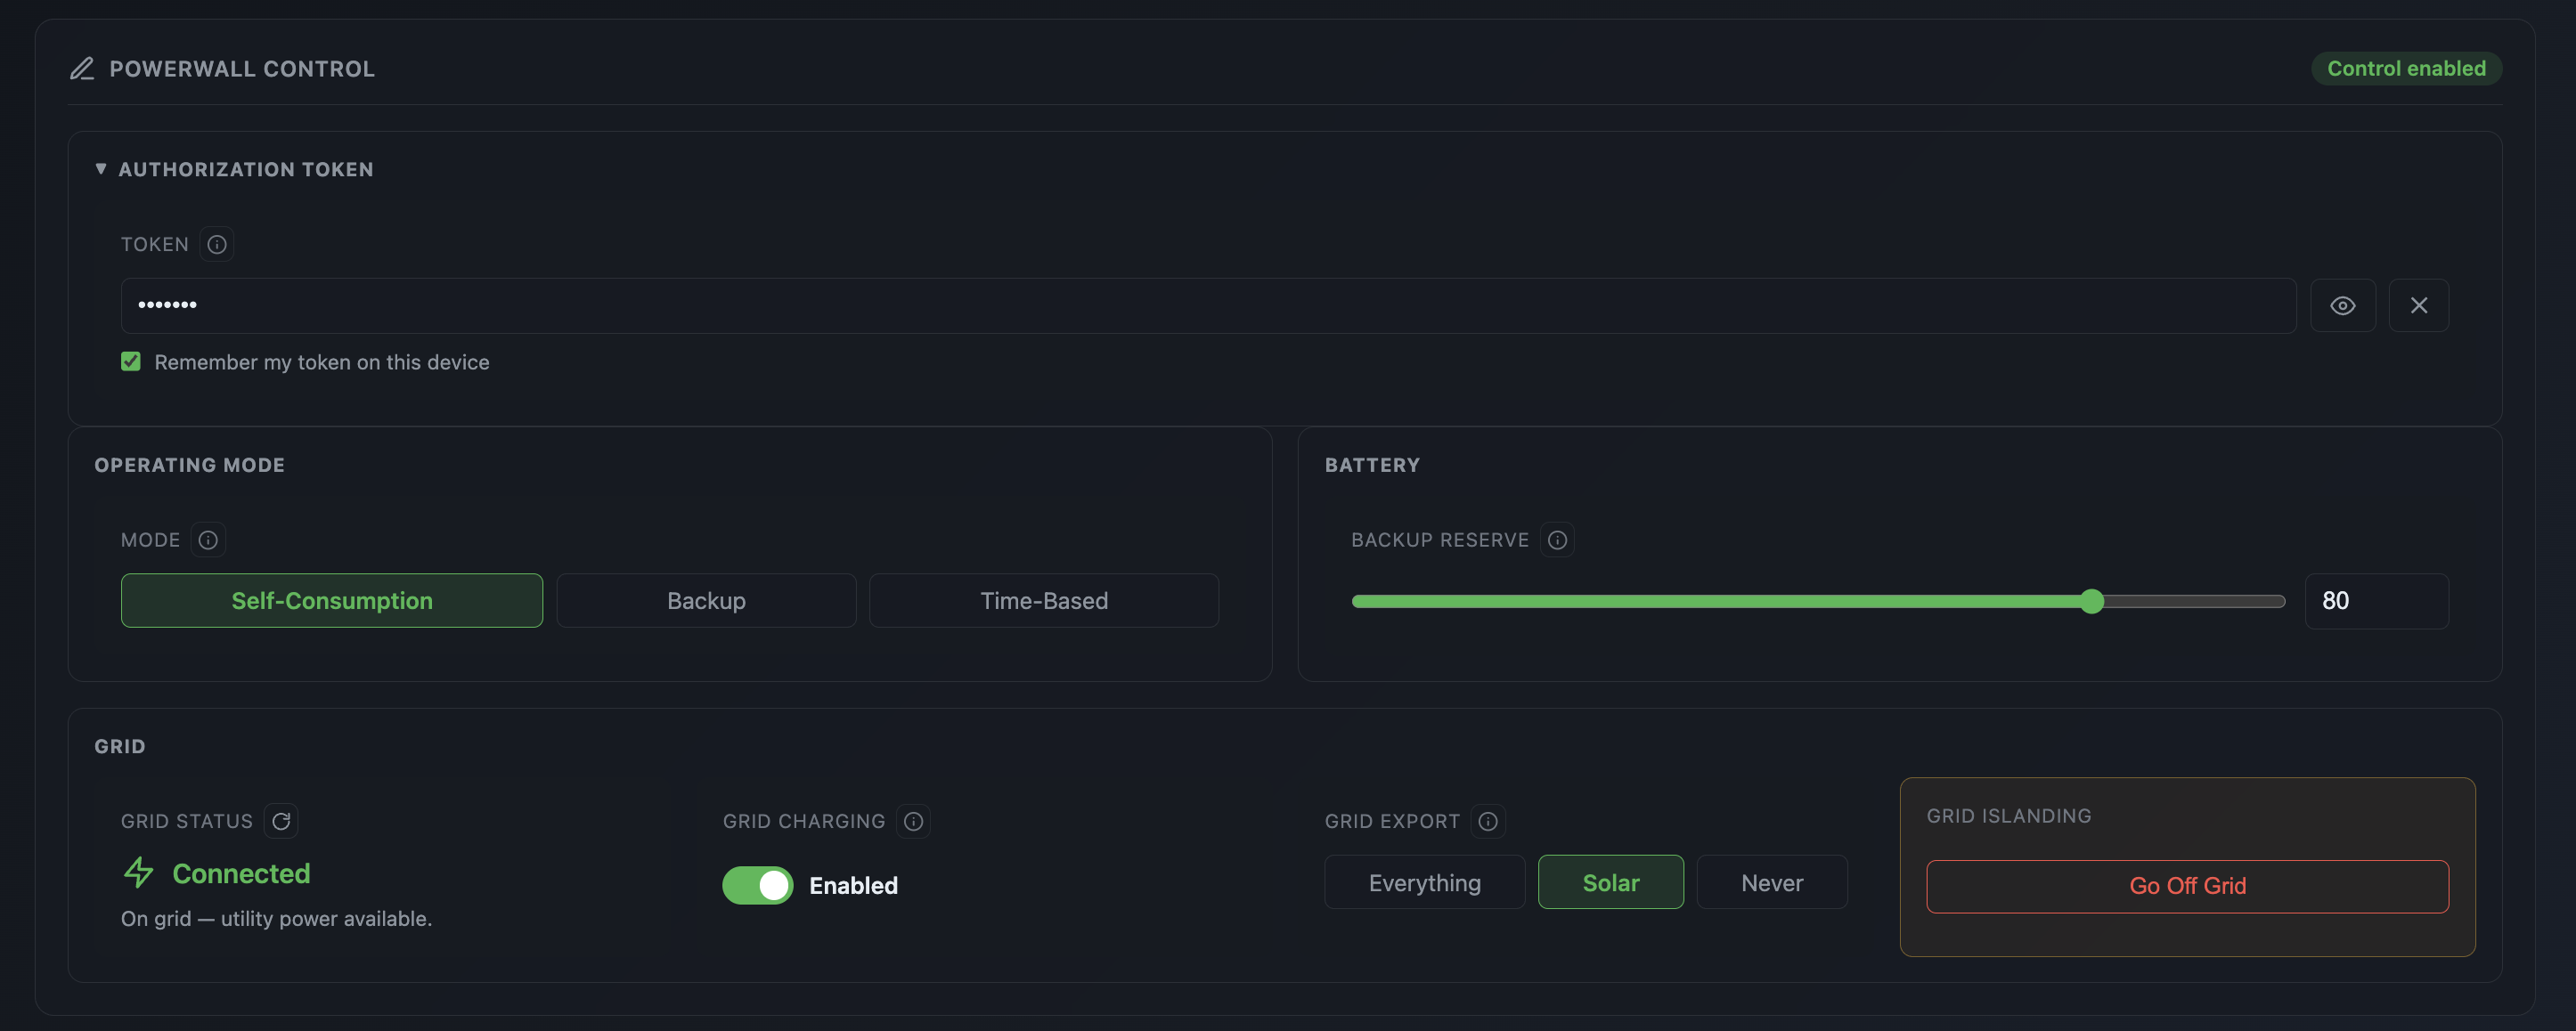Select Self-Consumption mode
This screenshot has height=1031, width=2576.
[332, 601]
